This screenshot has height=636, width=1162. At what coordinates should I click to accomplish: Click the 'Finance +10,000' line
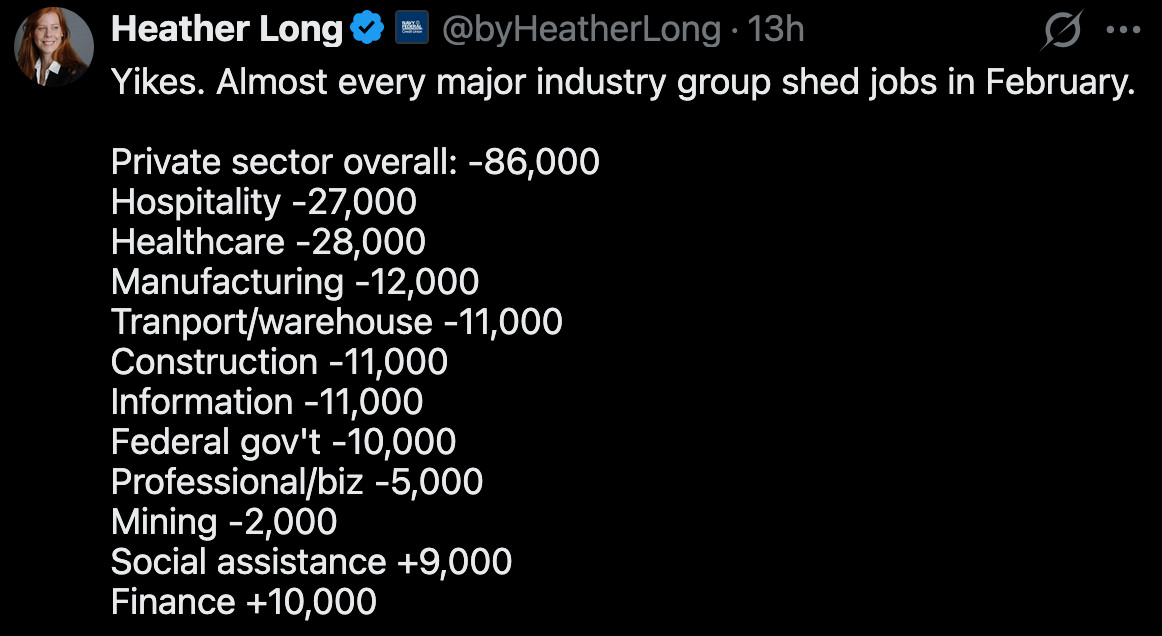click(x=244, y=602)
